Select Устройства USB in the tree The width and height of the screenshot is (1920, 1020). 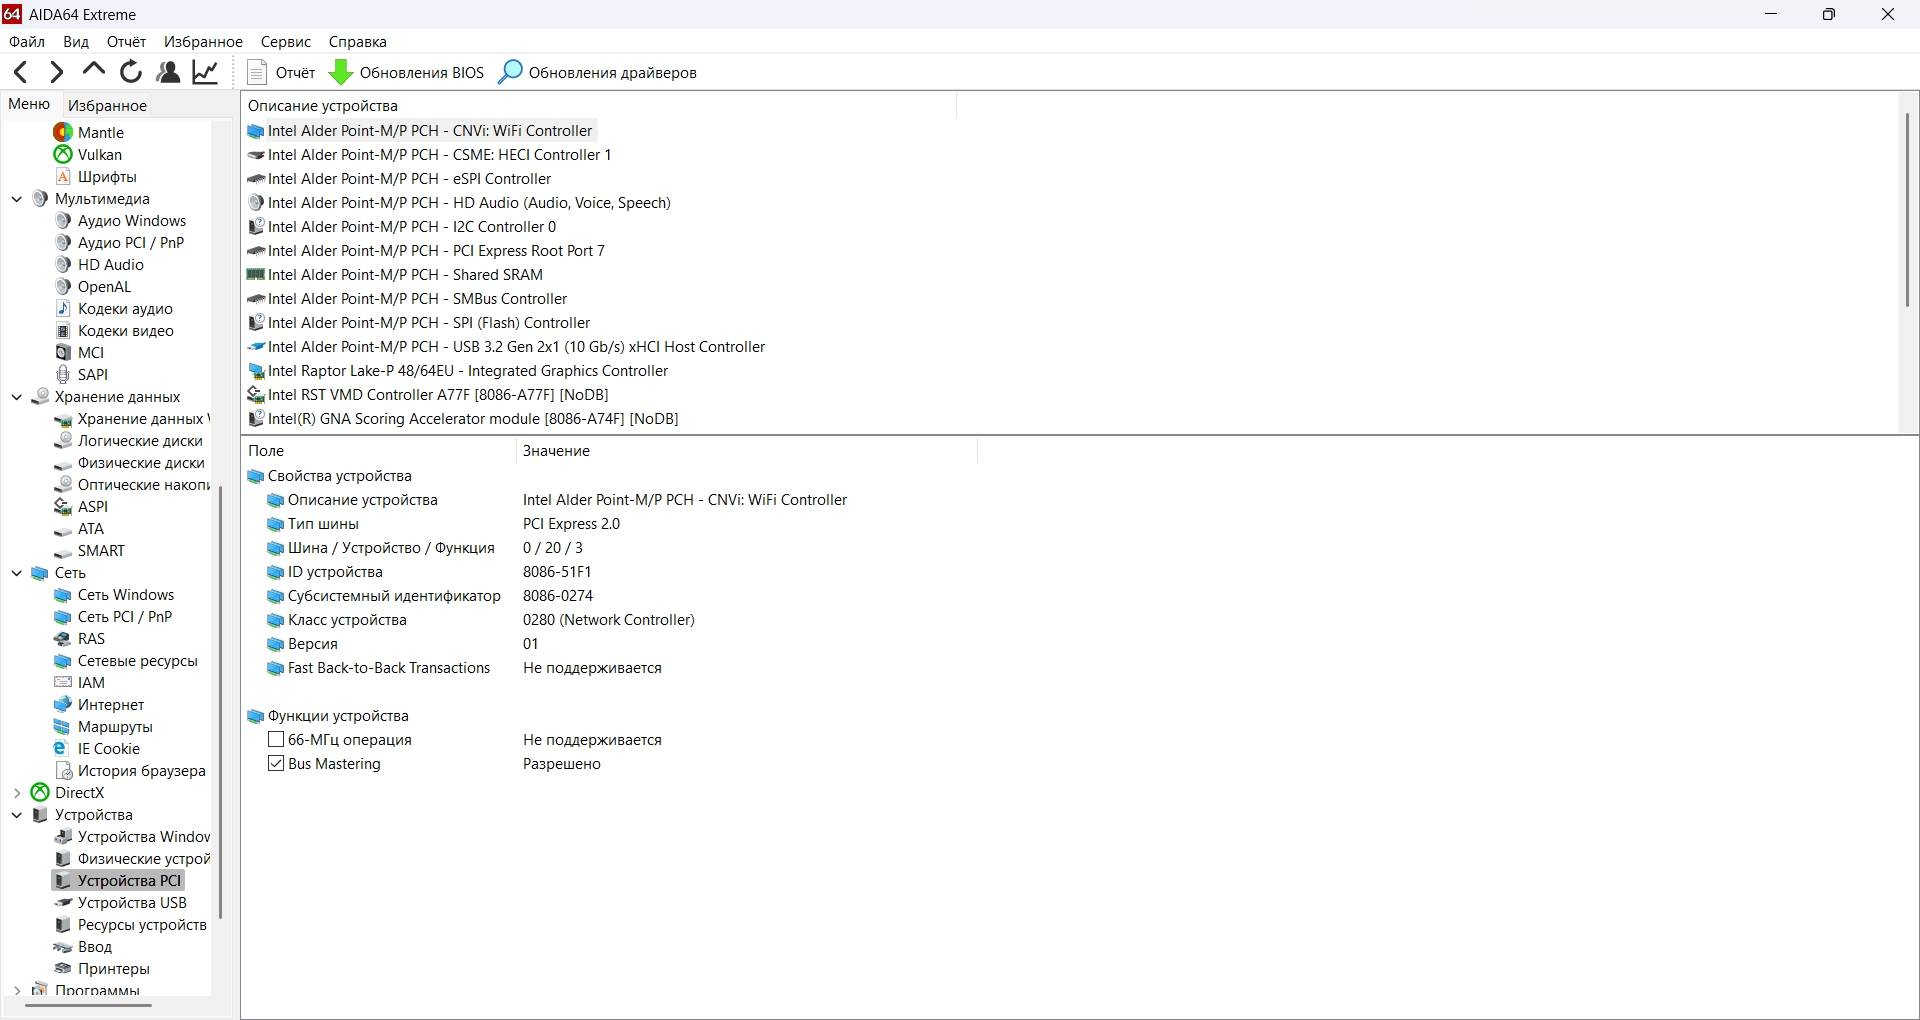pos(132,903)
